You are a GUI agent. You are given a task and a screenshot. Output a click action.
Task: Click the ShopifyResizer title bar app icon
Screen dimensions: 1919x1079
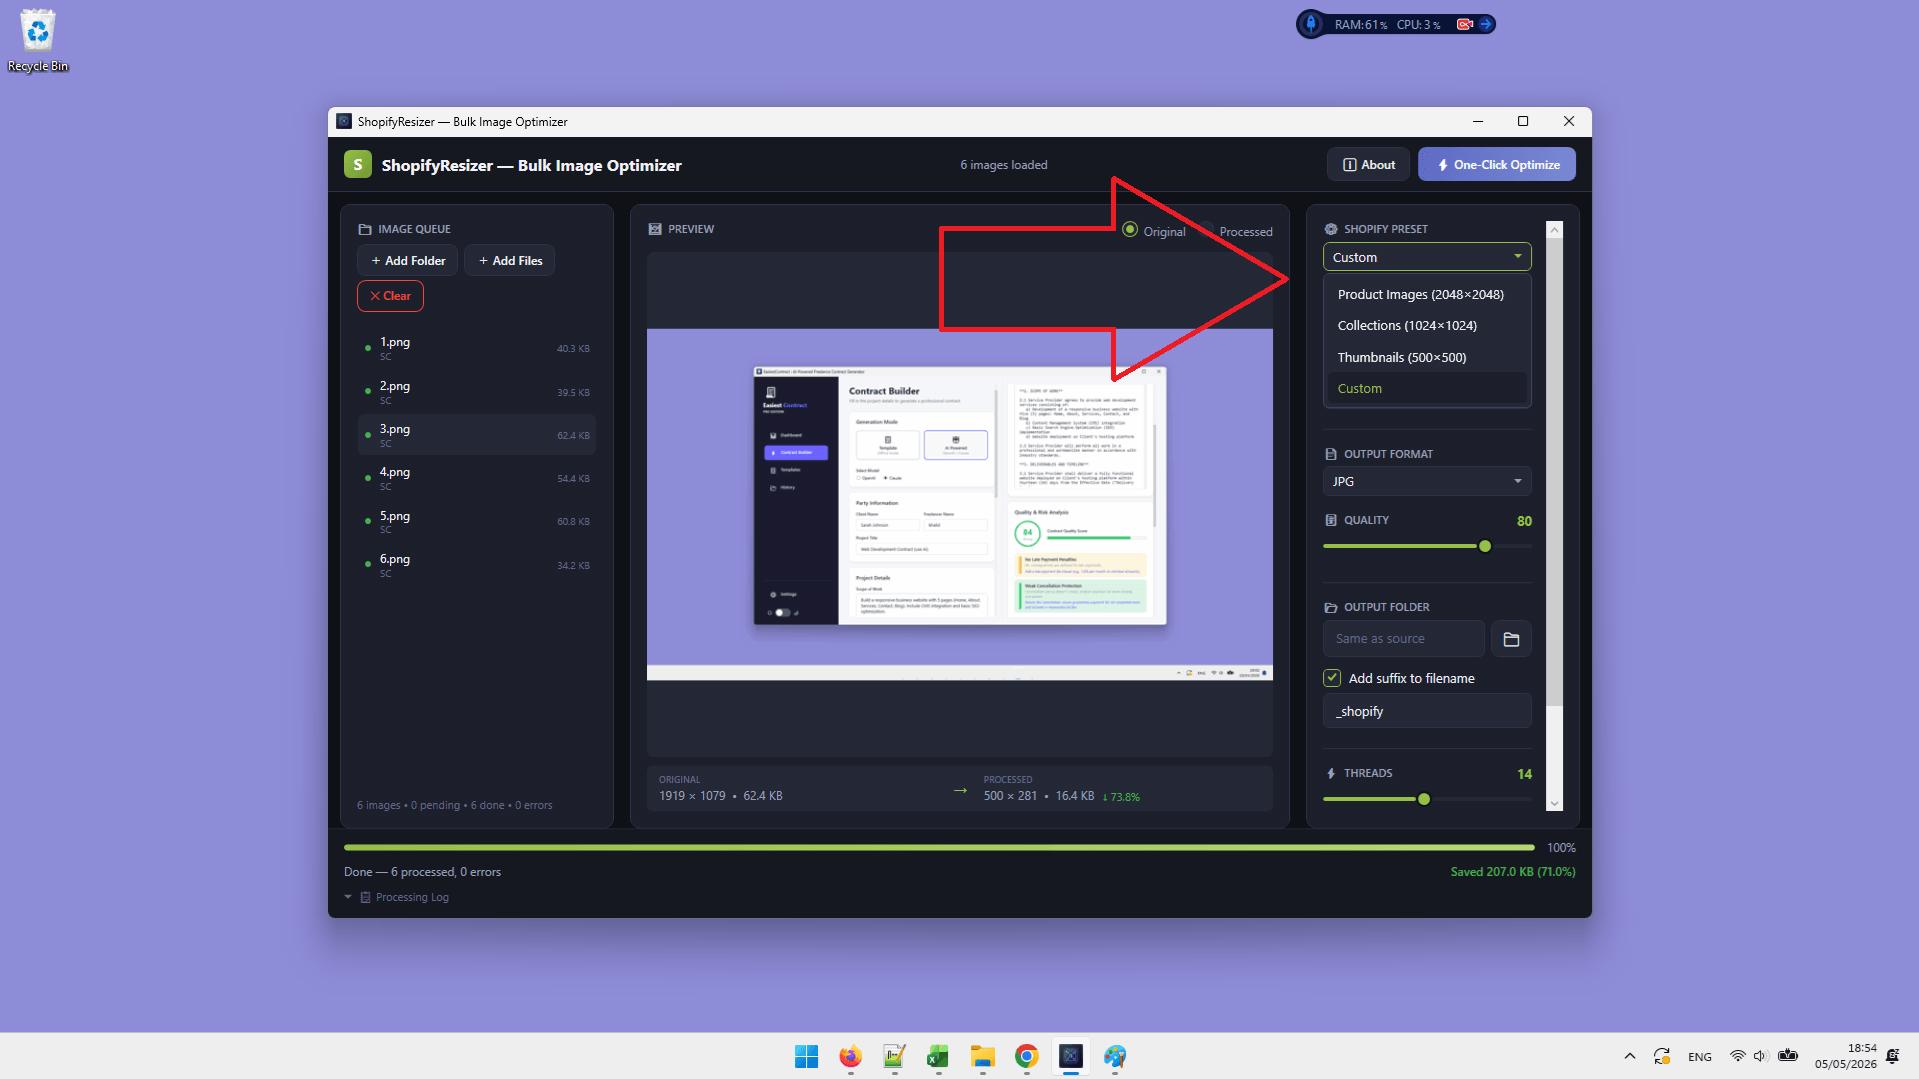coord(344,121)
